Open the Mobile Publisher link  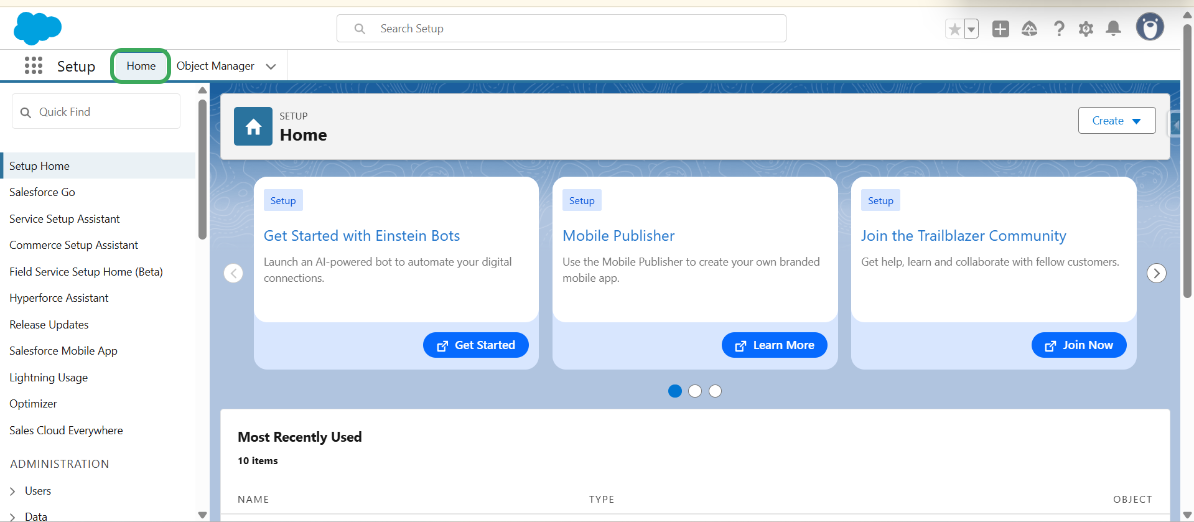(618, 236)
